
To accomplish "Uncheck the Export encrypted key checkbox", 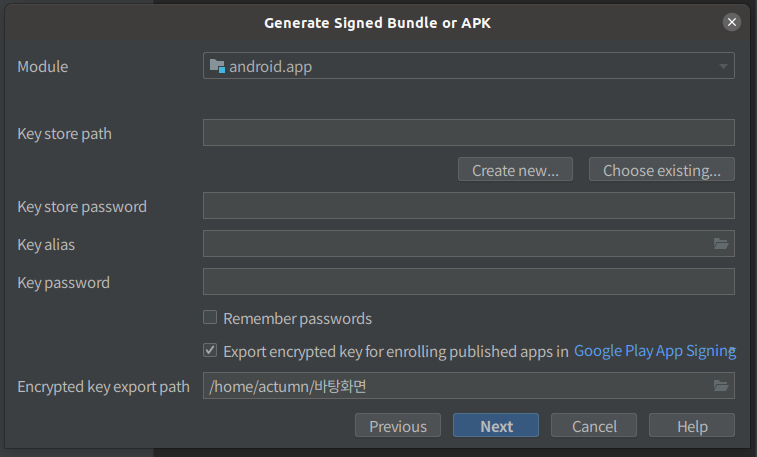I will click(x=210, y=350).
